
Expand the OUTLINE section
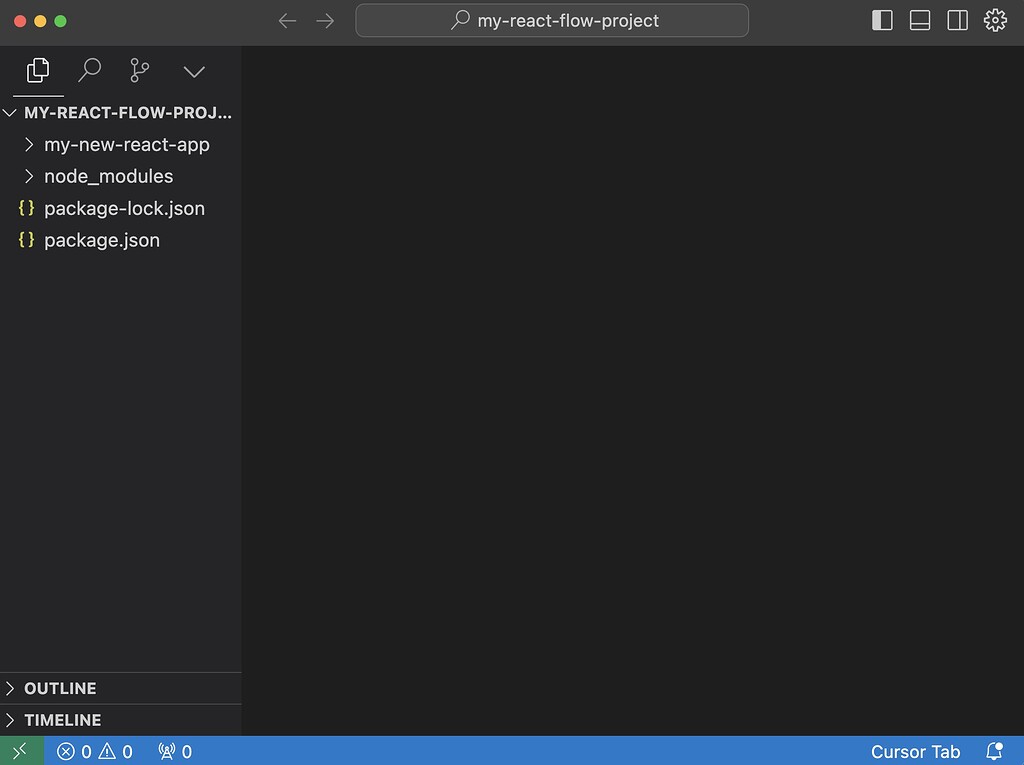[x=62, y=688]
